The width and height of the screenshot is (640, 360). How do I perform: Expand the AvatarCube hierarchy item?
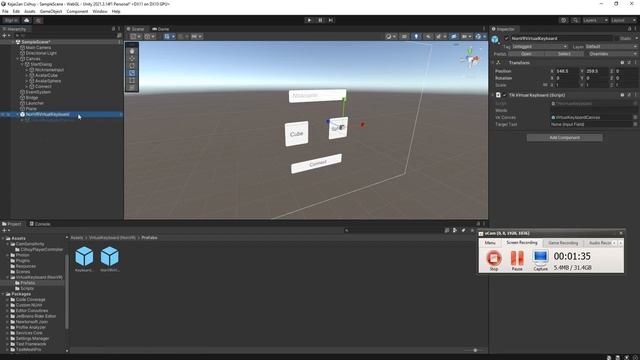coord(27,76)
